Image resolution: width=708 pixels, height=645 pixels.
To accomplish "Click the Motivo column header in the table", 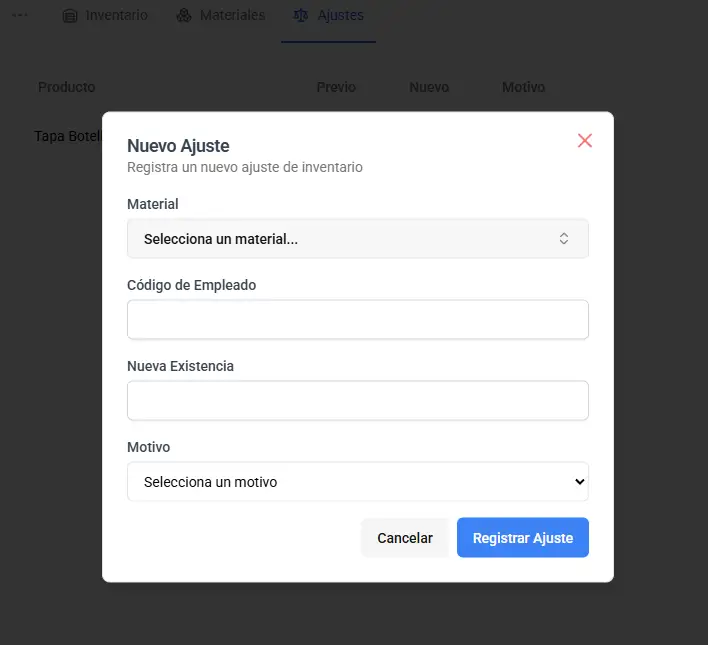I will coord(523,87).
